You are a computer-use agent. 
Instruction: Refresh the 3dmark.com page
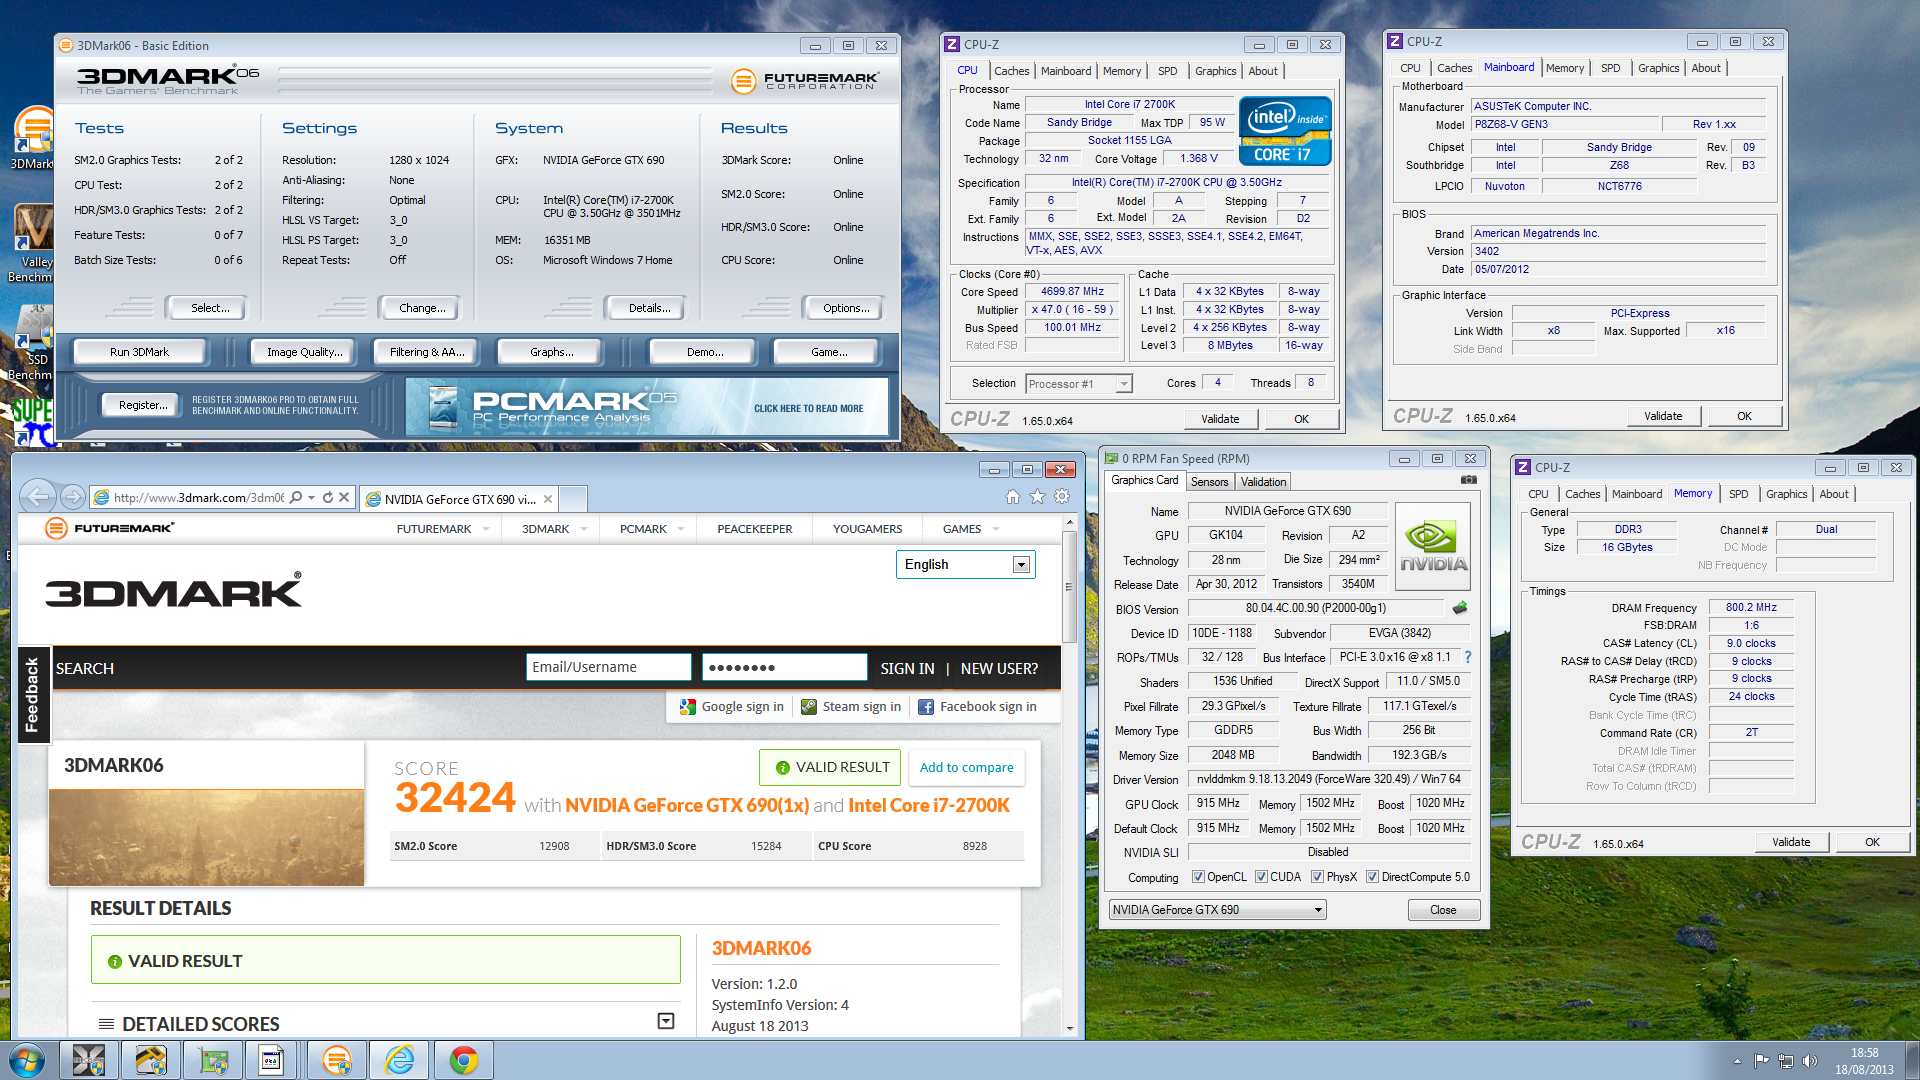327,497
